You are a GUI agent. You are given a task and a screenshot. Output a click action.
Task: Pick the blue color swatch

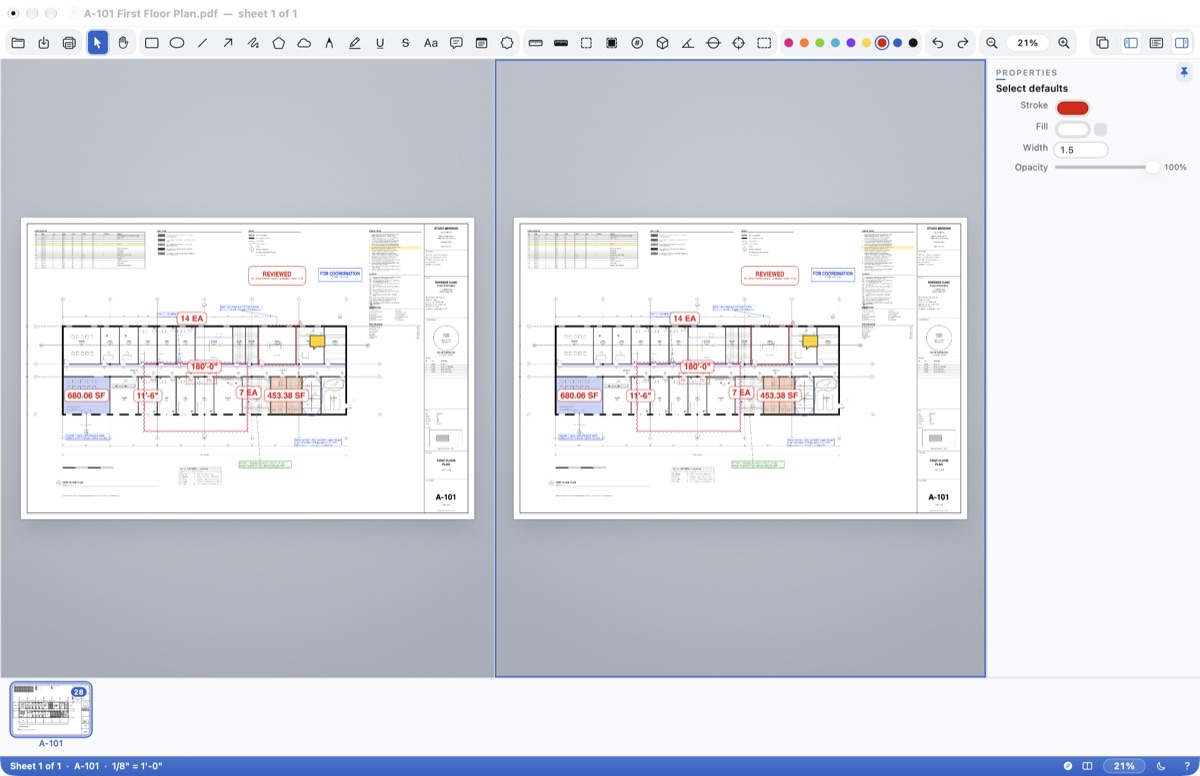(897, 43)
